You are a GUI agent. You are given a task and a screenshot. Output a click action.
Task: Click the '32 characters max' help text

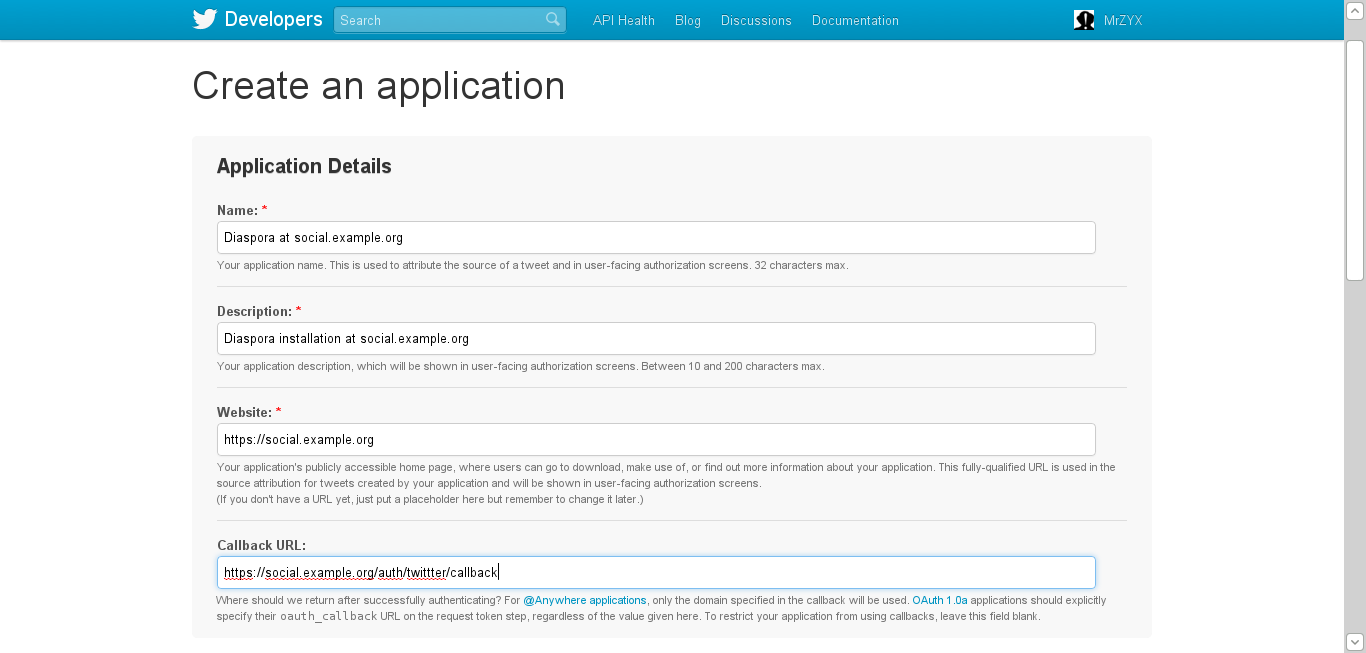pos(801,265)
